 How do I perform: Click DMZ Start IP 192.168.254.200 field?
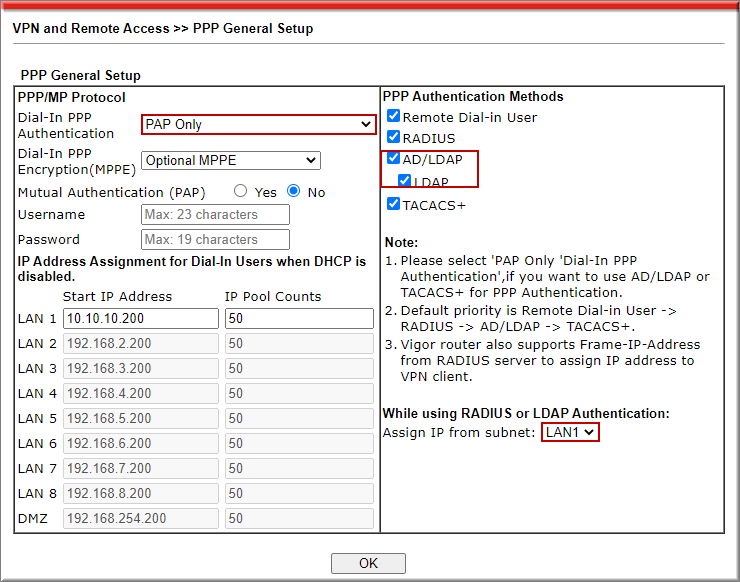(141, 519)
